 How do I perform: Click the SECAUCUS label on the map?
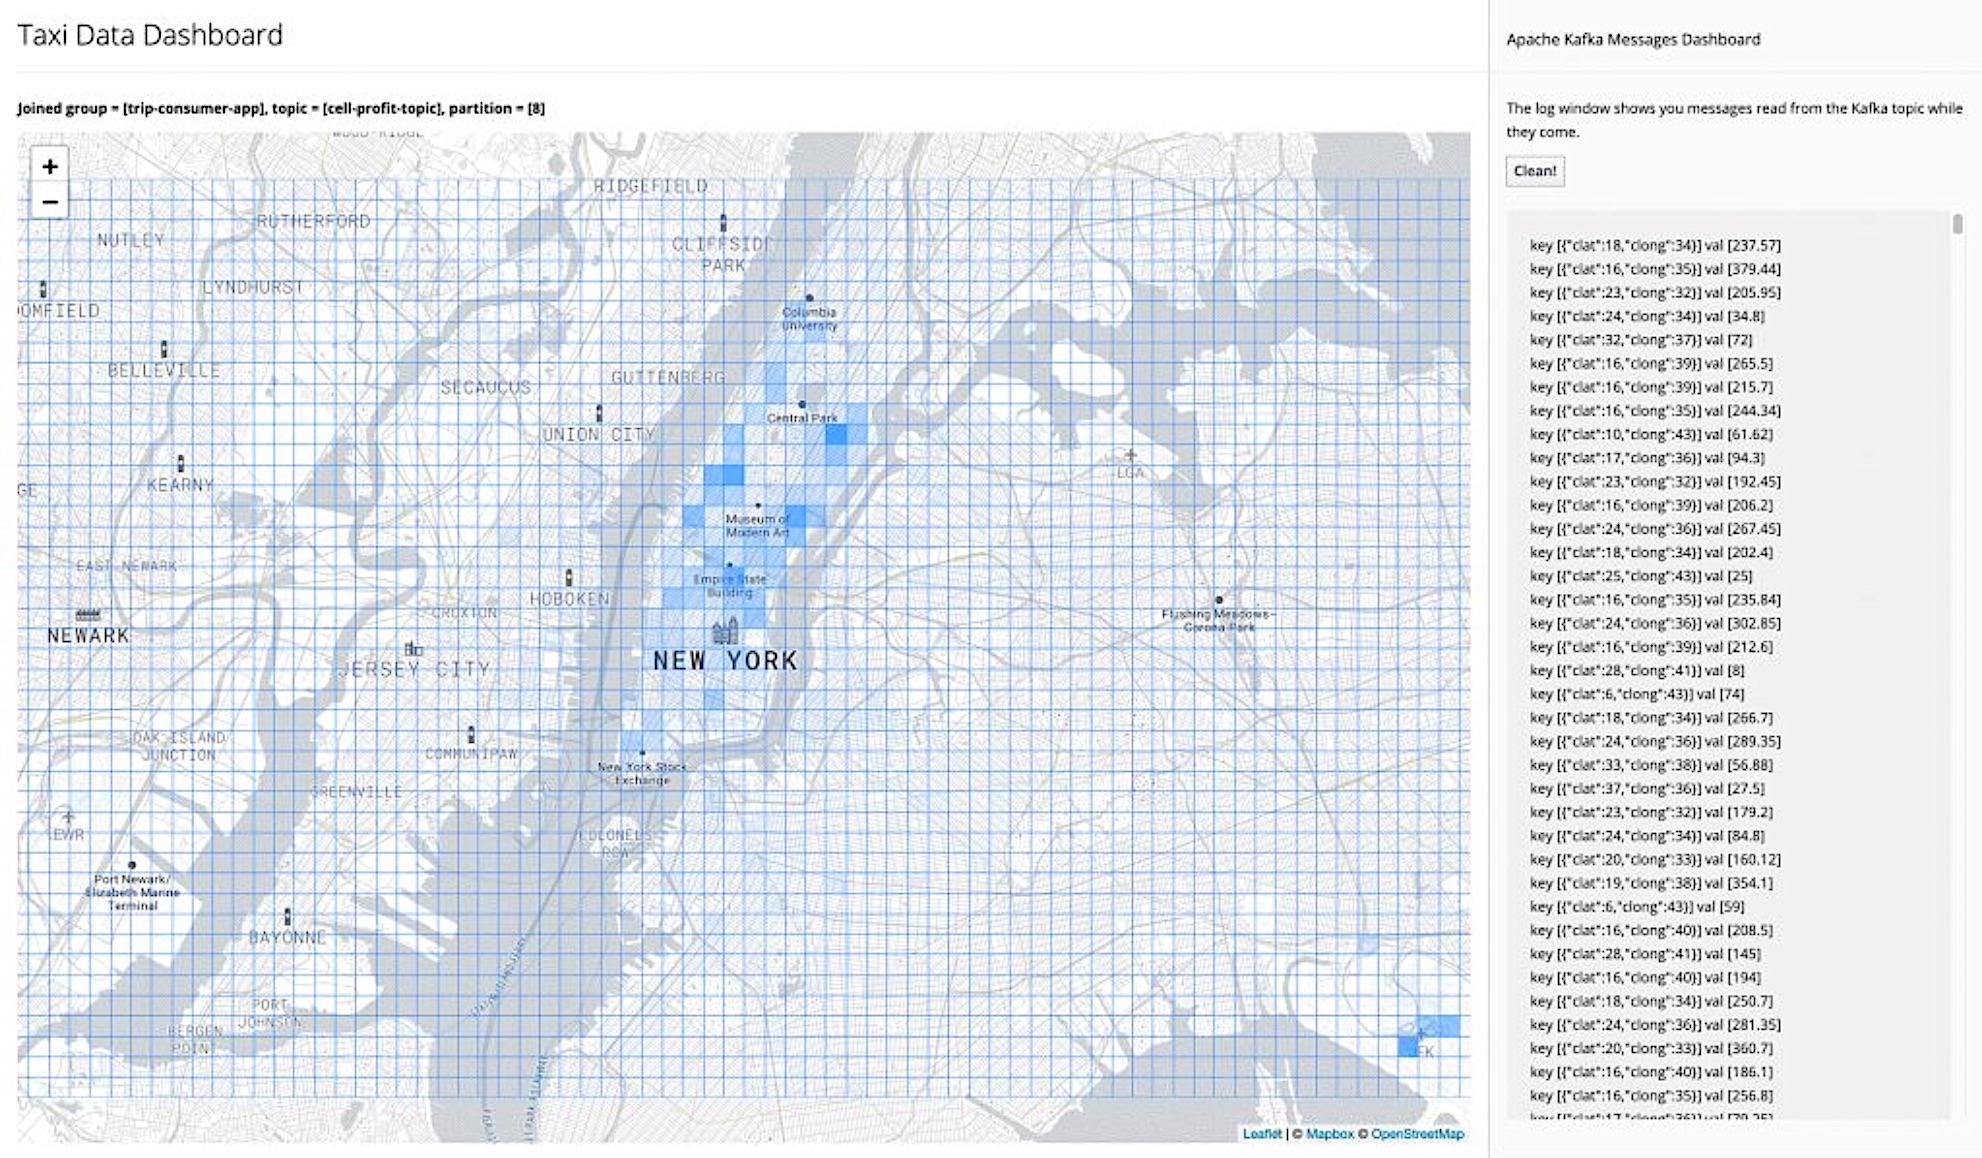tap(486, 387)
